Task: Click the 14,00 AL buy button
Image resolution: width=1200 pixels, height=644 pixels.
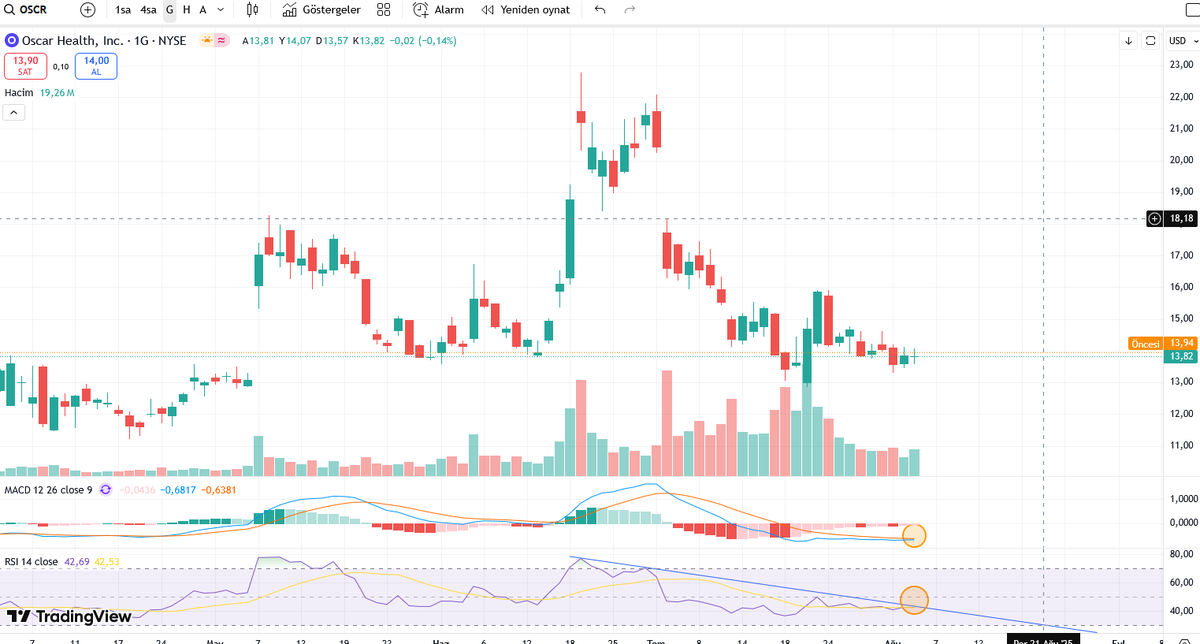Action: click(x=96, y=67)
